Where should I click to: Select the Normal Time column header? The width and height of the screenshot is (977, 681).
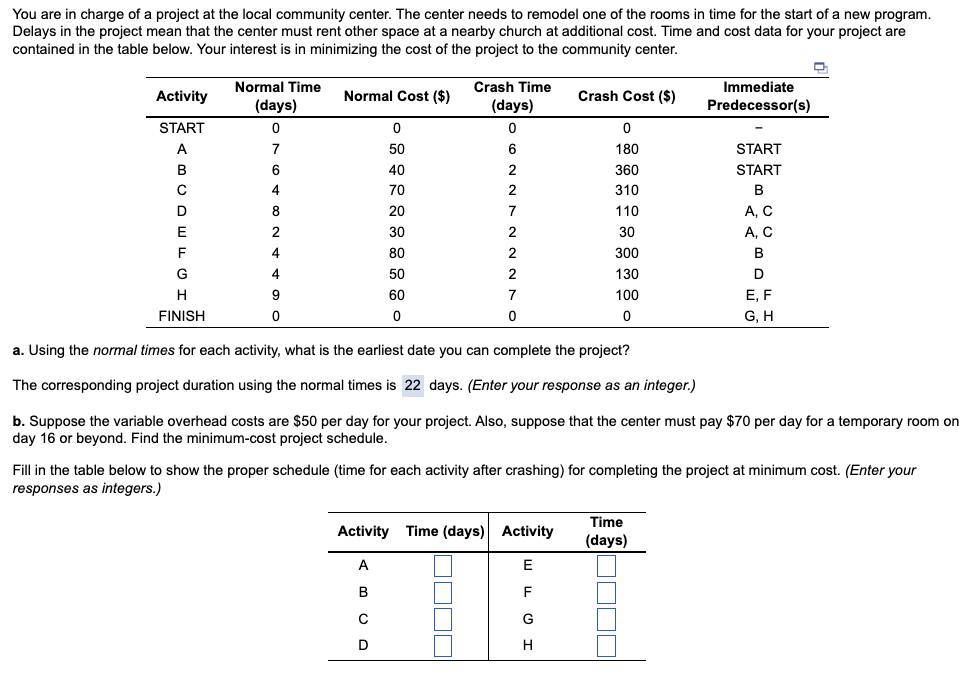click(277, 95)
